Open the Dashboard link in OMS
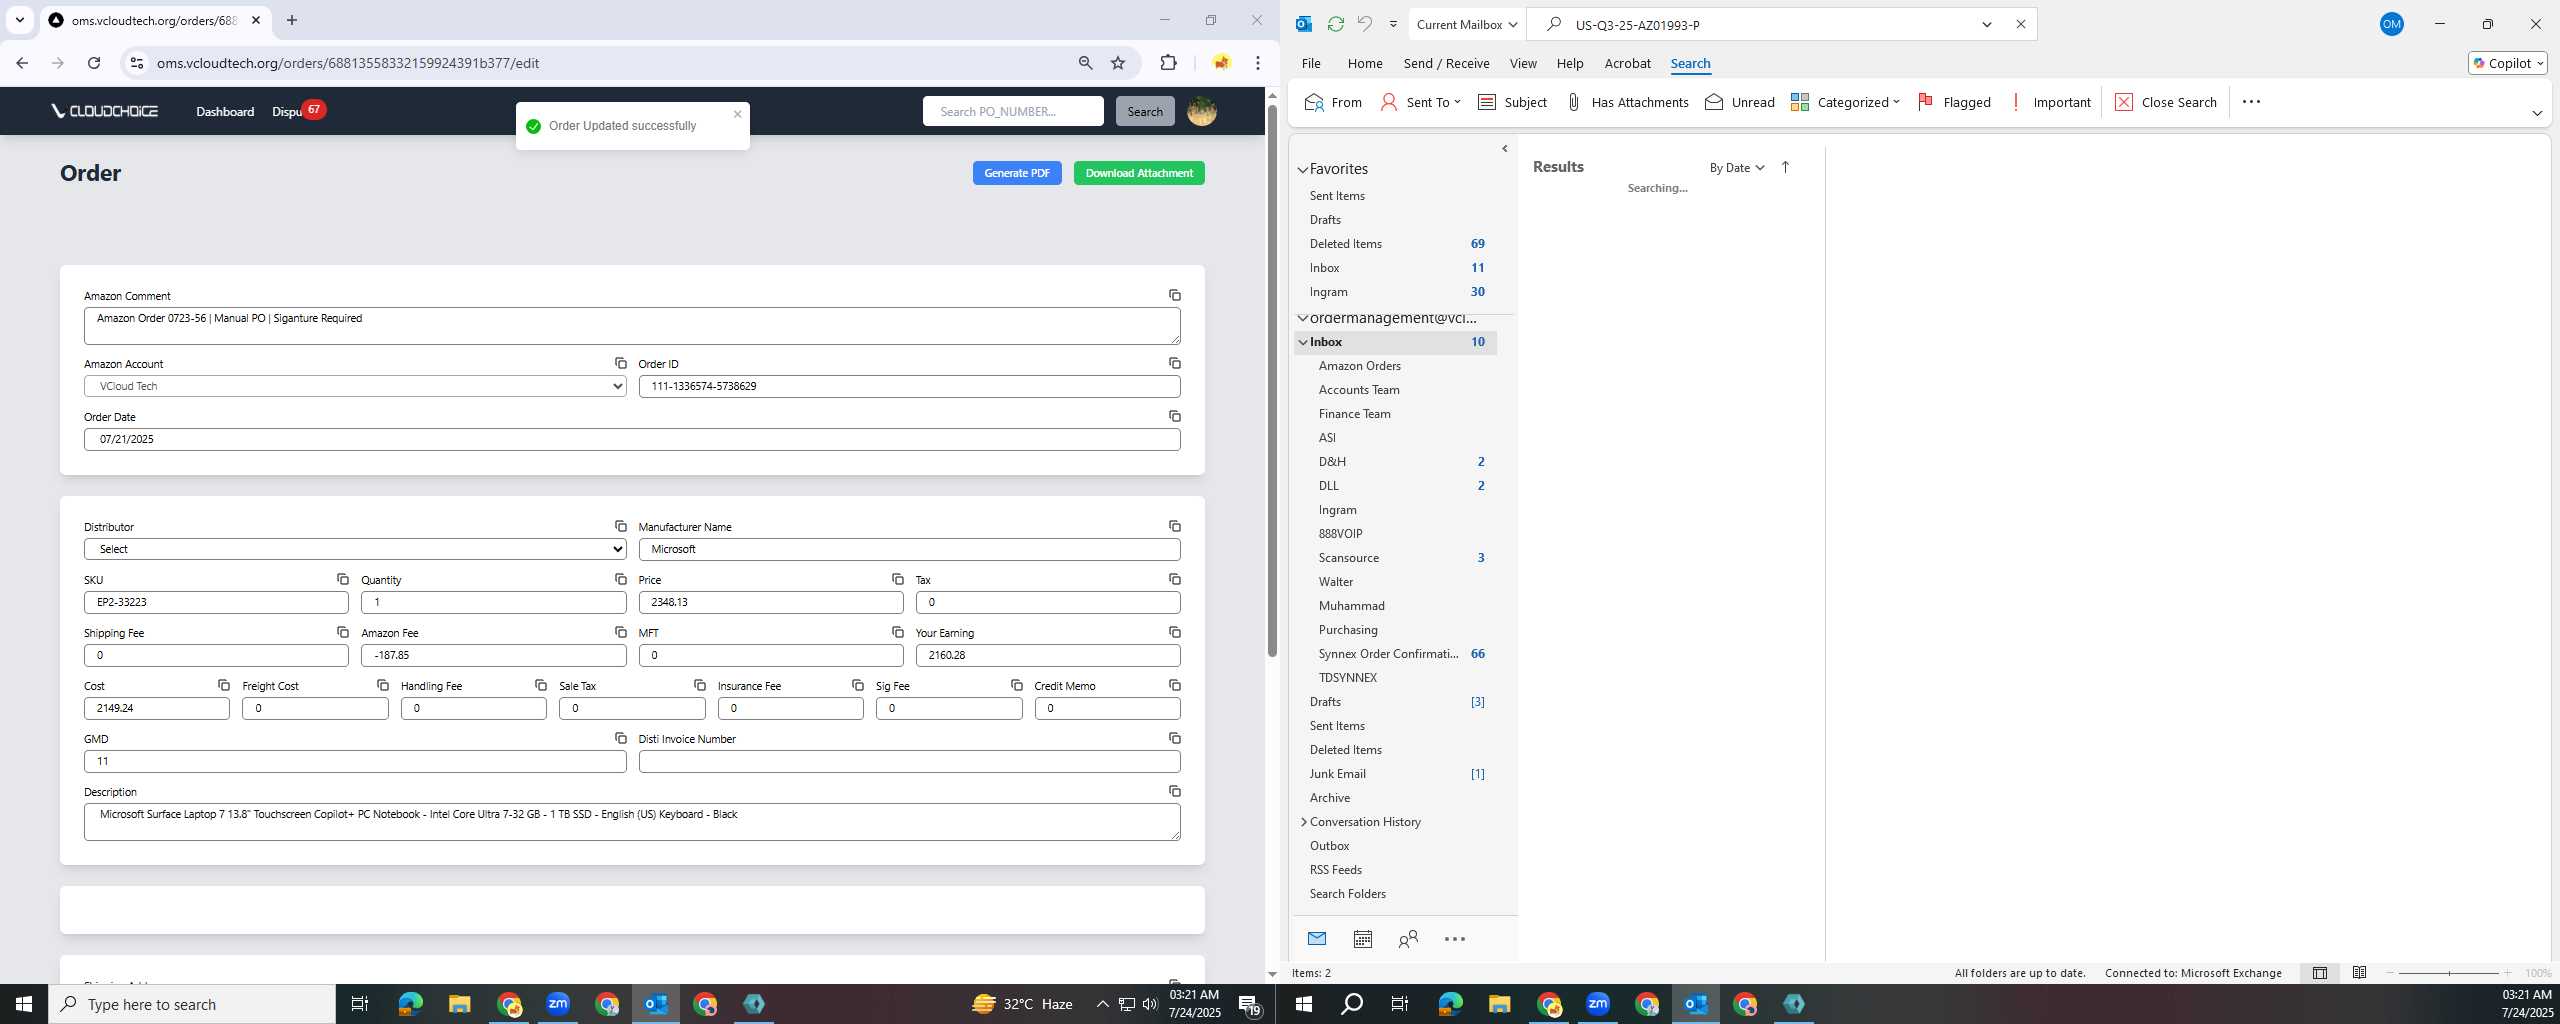 tap(225, 111)
